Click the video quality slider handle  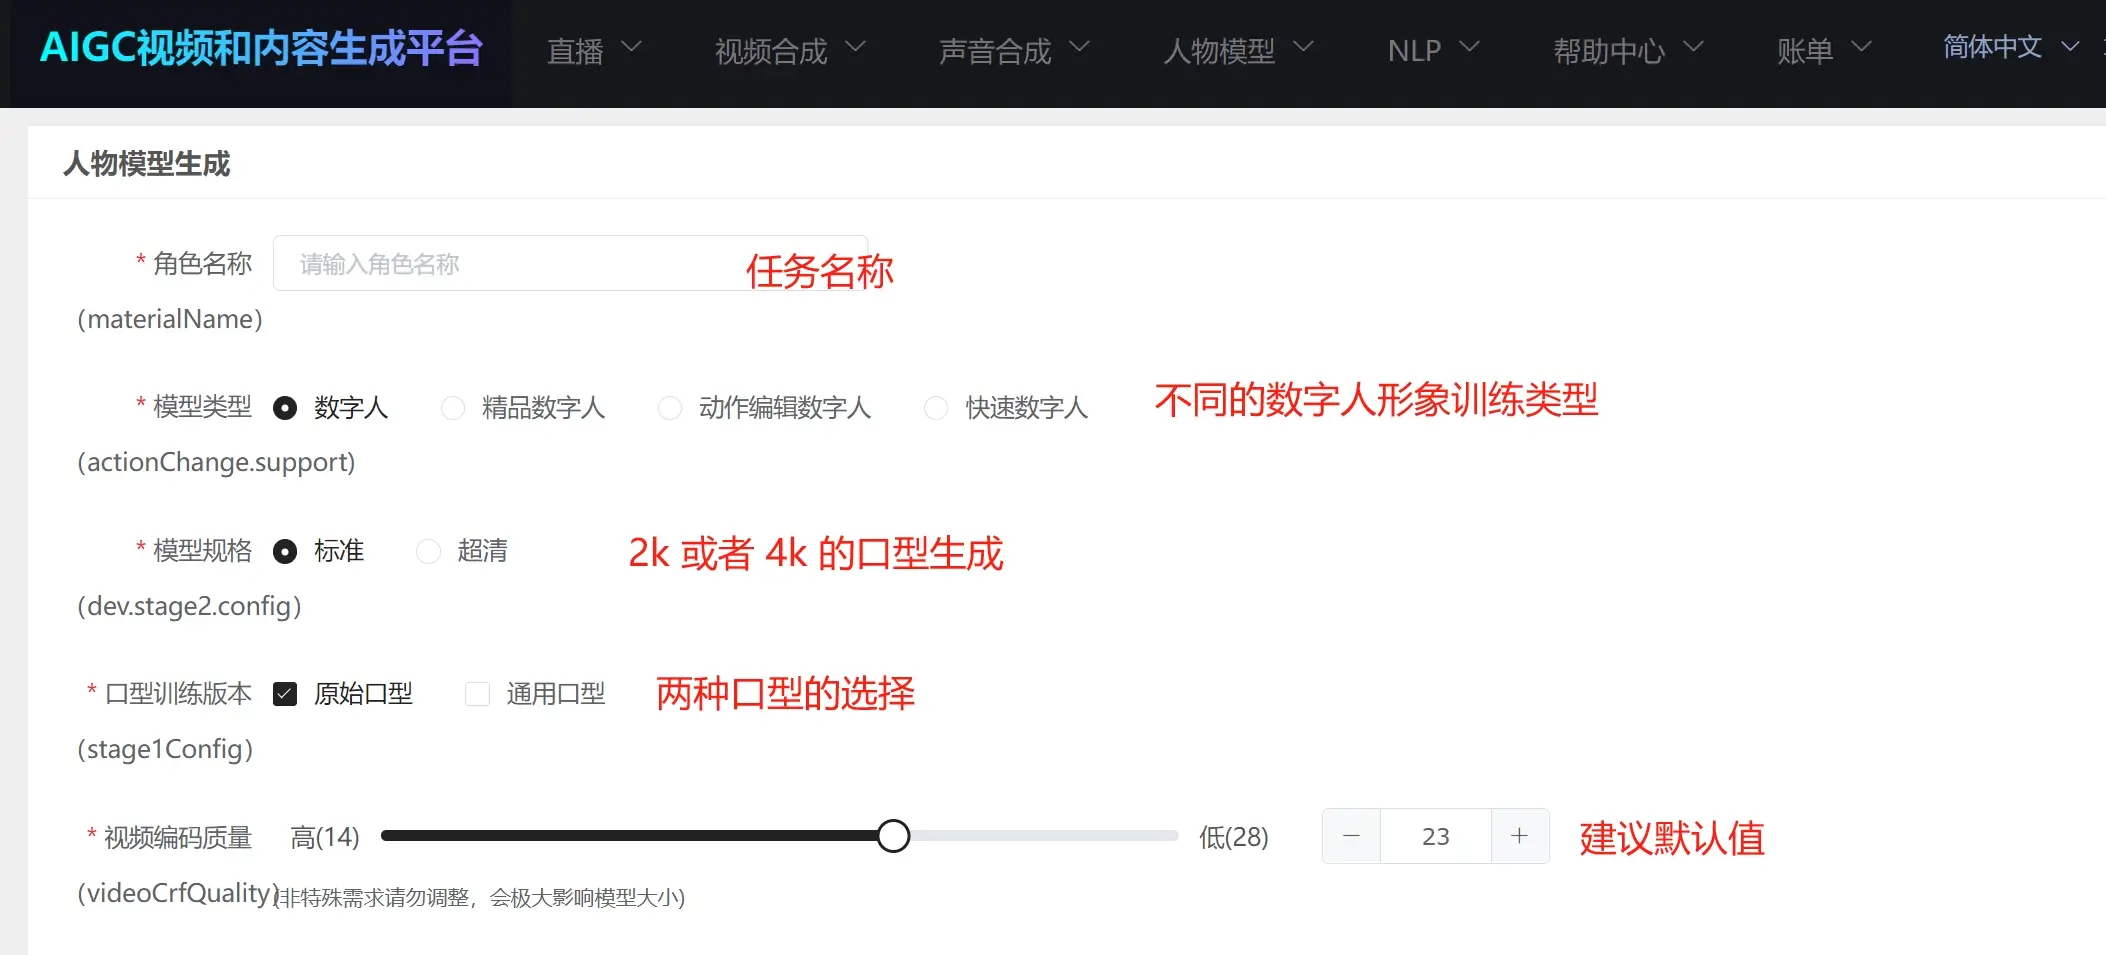[893, 836]
